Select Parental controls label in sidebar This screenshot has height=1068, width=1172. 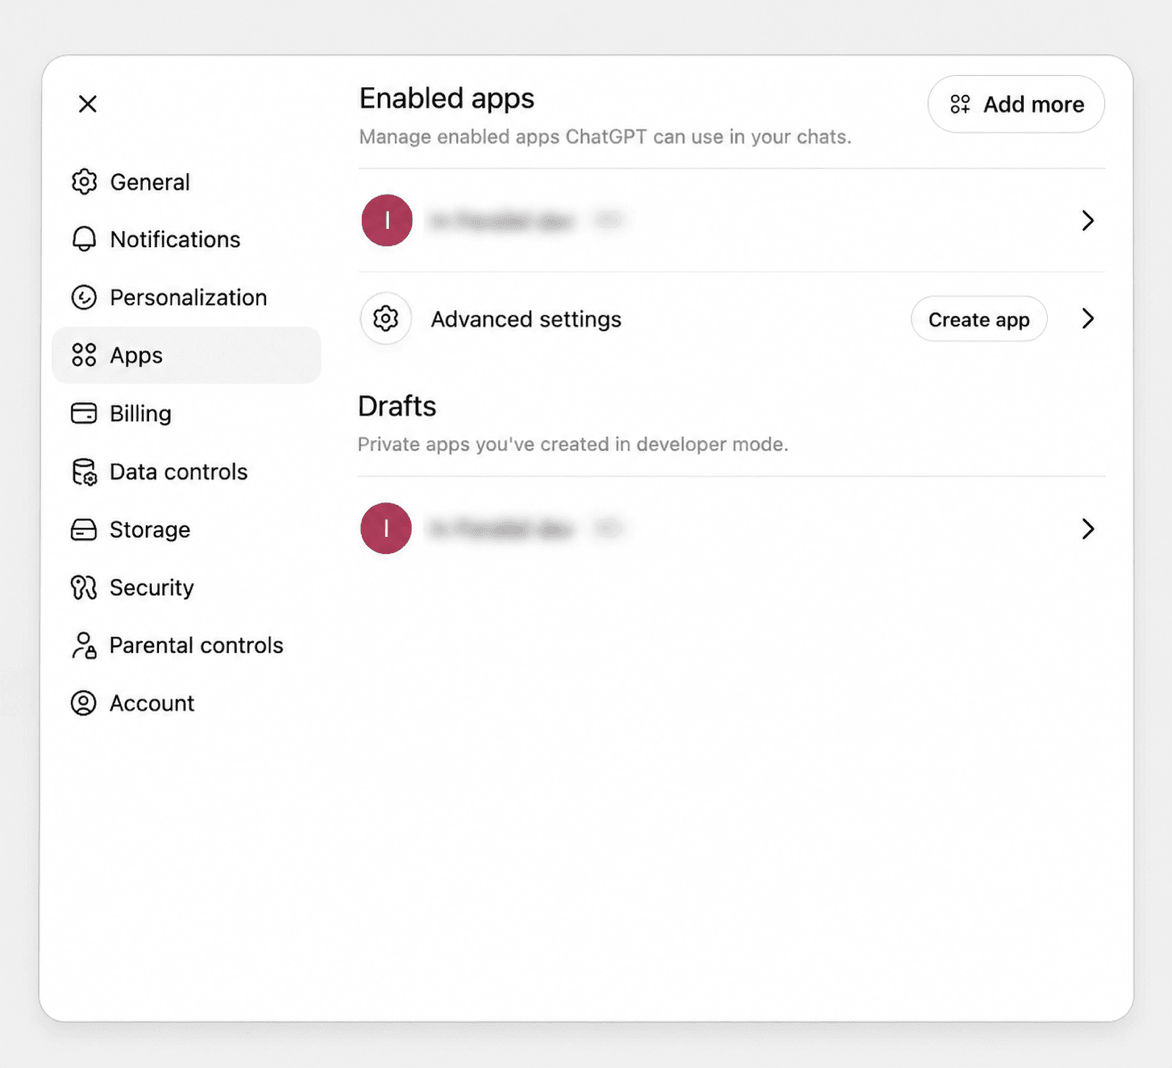[x=197, y=646]
